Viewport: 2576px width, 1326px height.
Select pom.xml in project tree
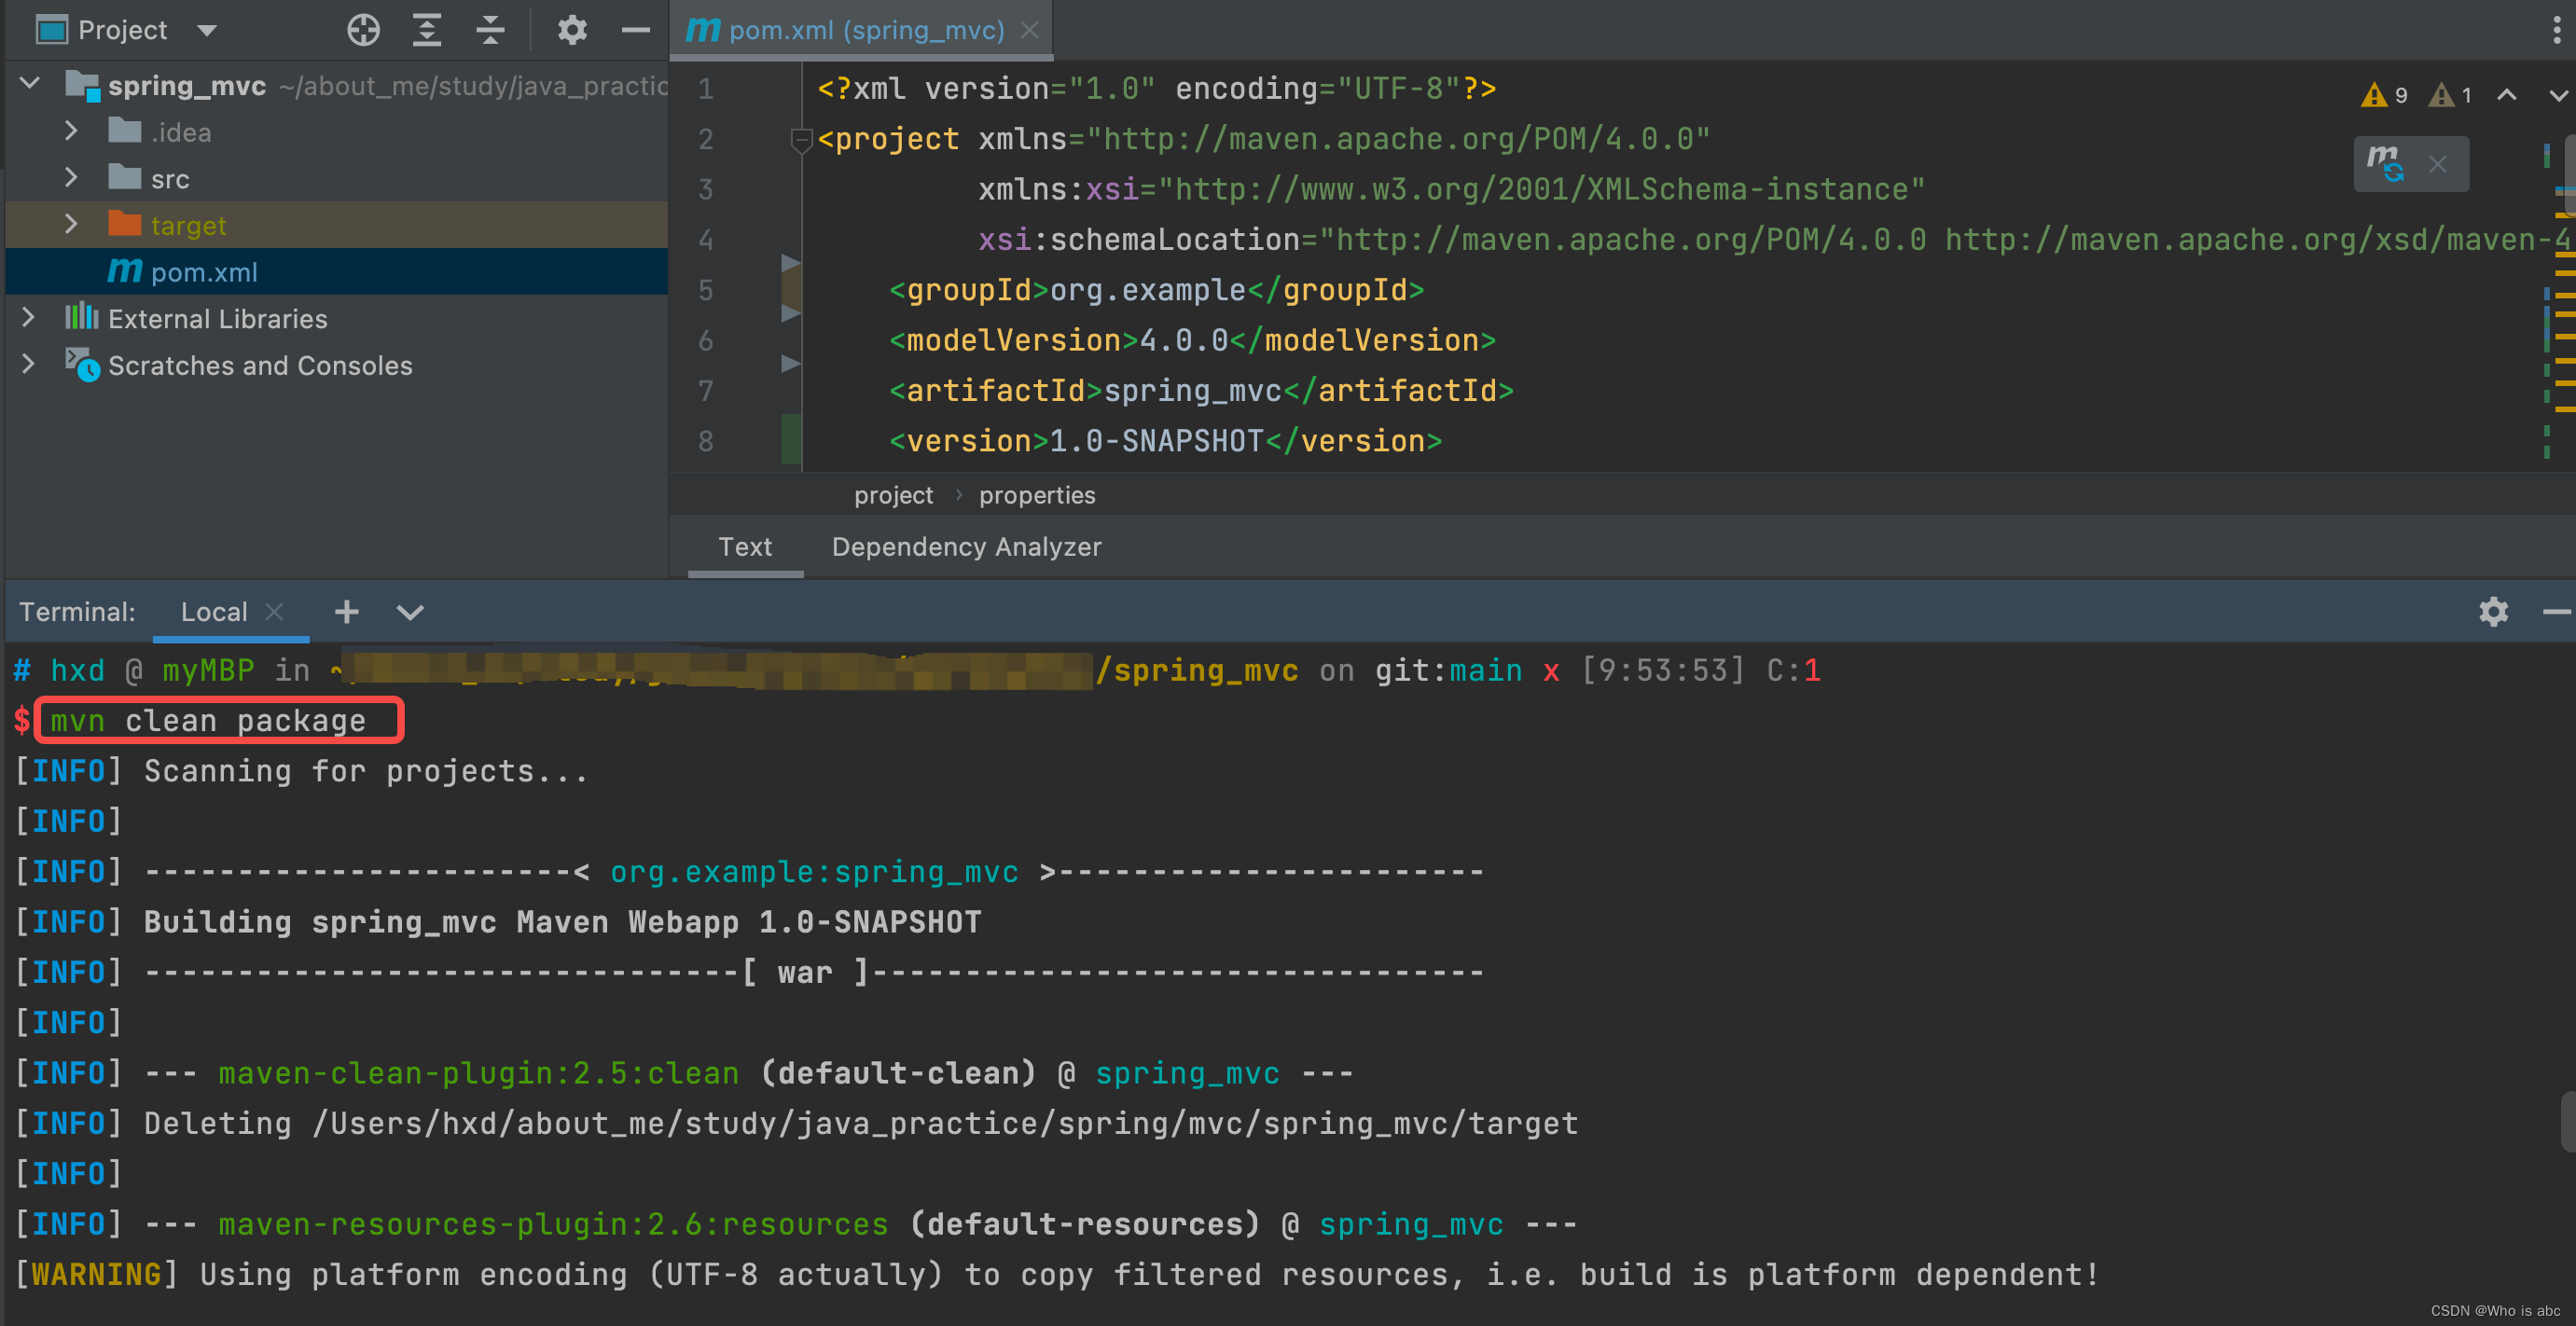pos(204,272)
